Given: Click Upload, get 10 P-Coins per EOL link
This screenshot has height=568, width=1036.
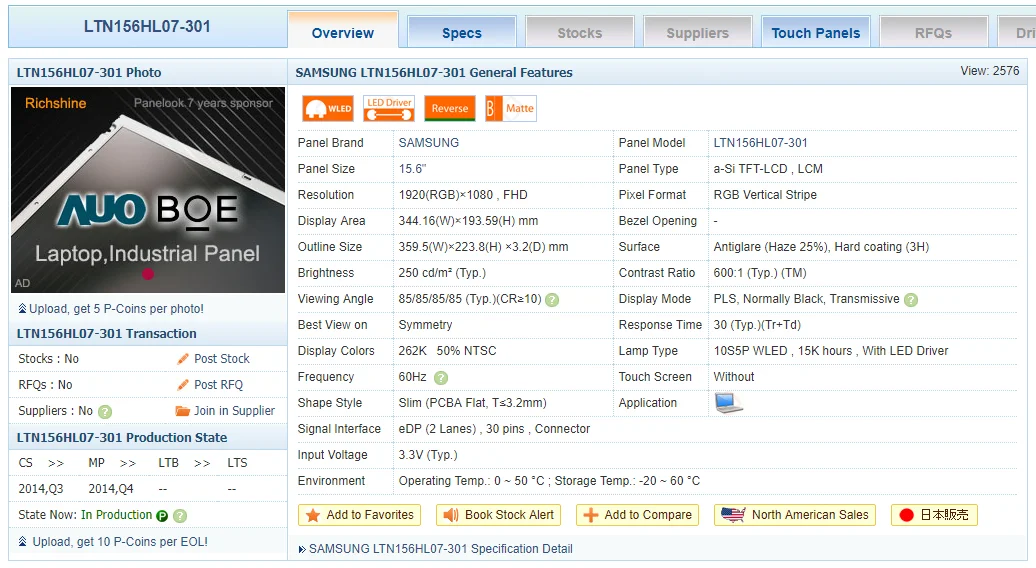Looking at the screenshot, I should point(120,542).
